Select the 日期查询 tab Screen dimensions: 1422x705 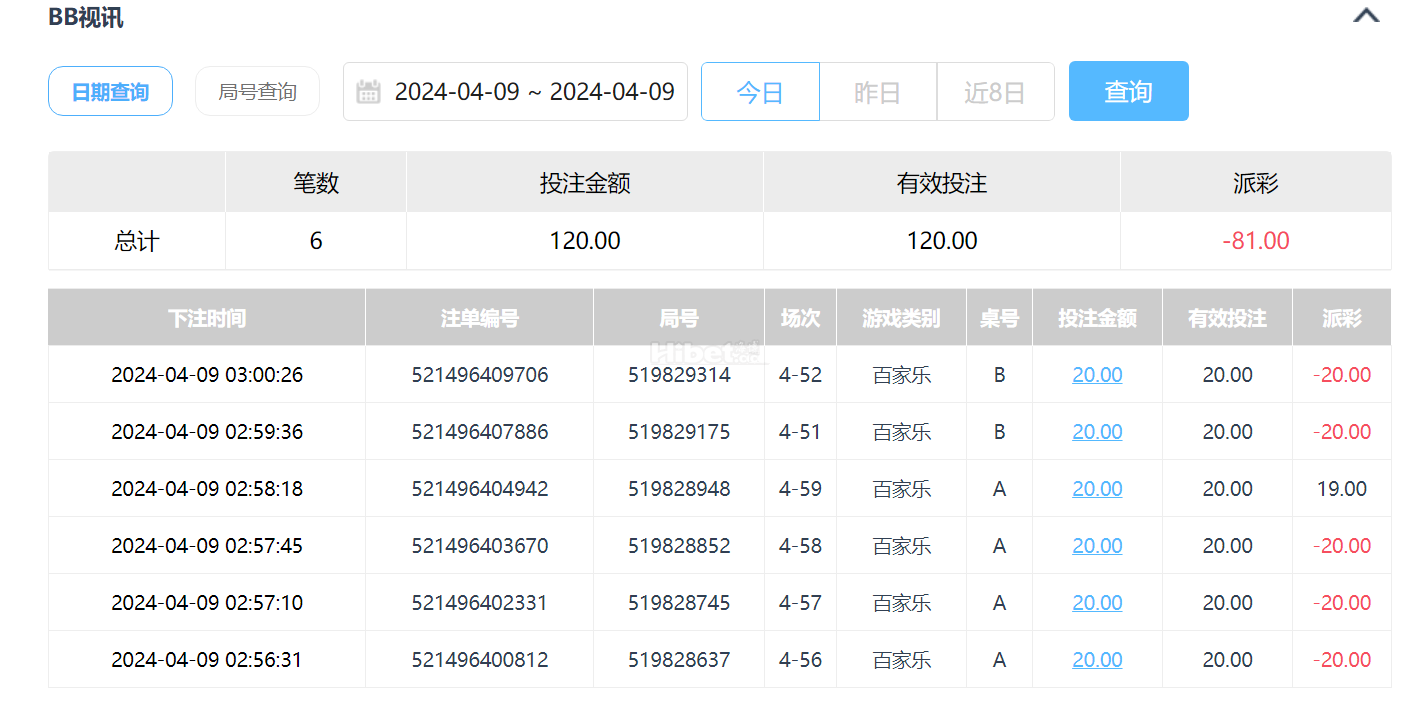110,92
